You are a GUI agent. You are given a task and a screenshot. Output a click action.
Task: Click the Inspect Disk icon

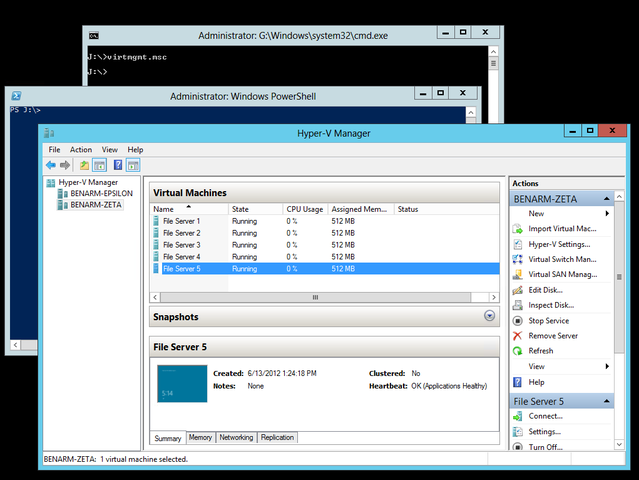(x=518, y=305)
